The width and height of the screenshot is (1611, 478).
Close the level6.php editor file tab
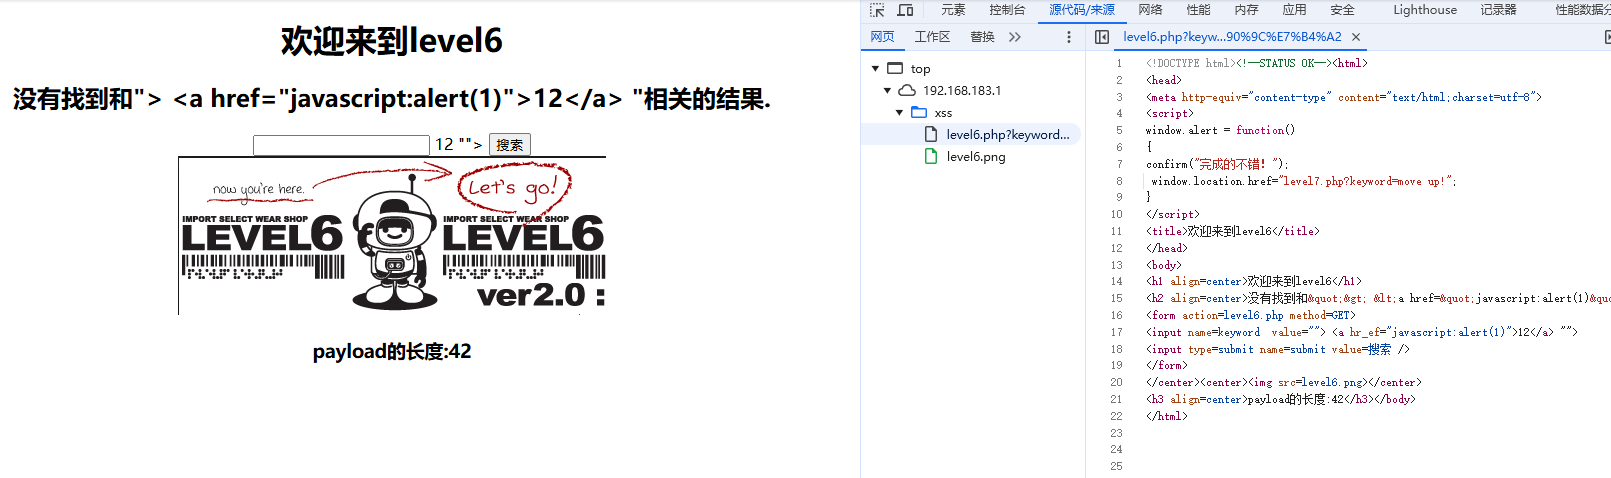pyautogui.click(x=1356, y=37)
